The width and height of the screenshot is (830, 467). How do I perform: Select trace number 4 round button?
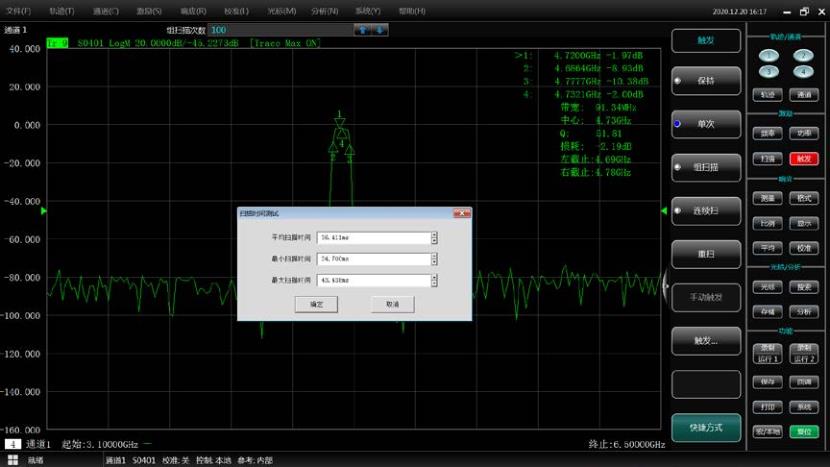pyautogui.click(x=803, y=72)
